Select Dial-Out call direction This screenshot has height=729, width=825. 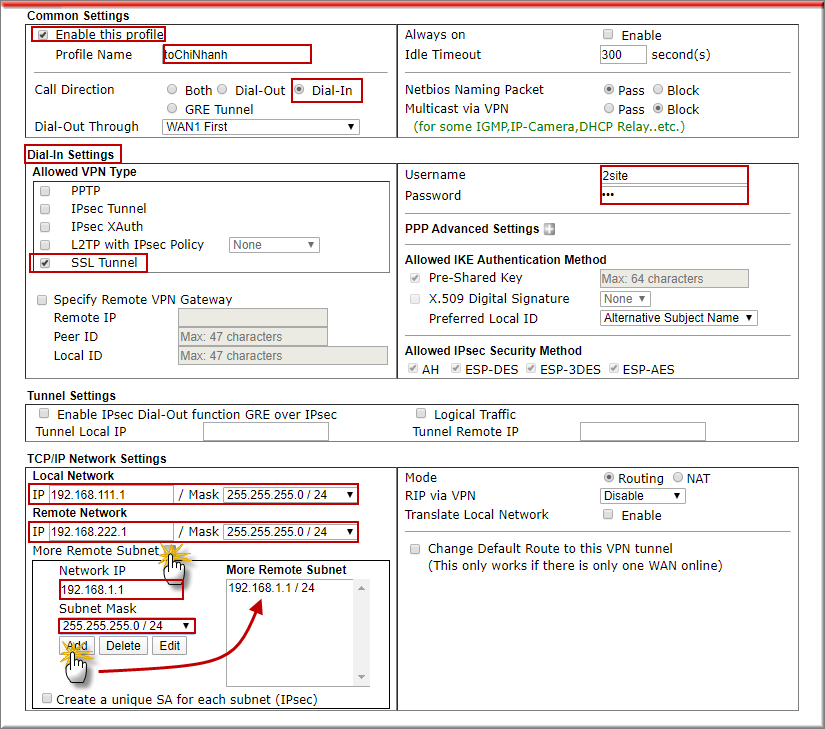click(223, 89)
